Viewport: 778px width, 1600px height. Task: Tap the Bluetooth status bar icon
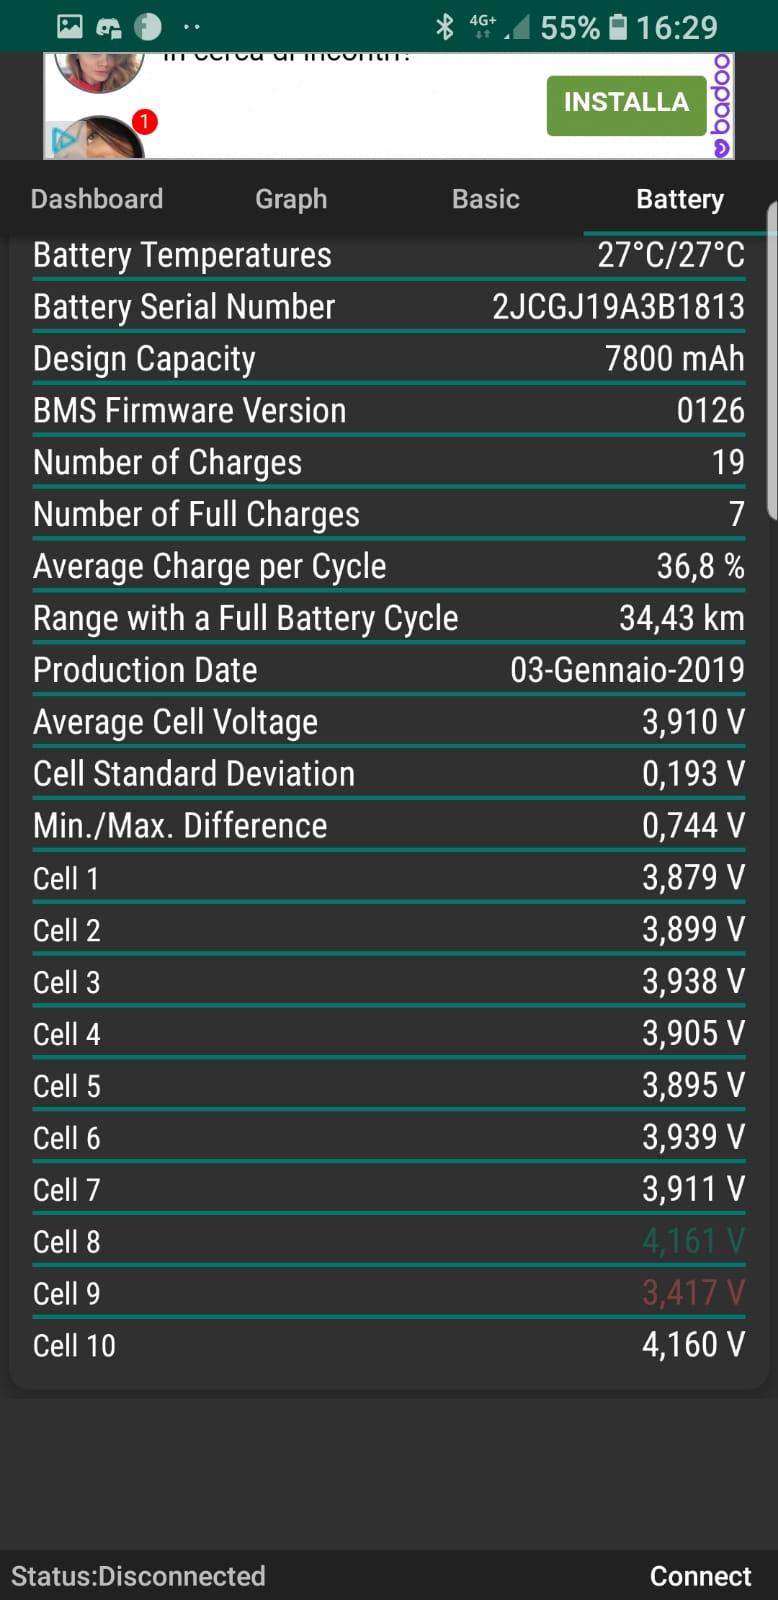point(445,27)
